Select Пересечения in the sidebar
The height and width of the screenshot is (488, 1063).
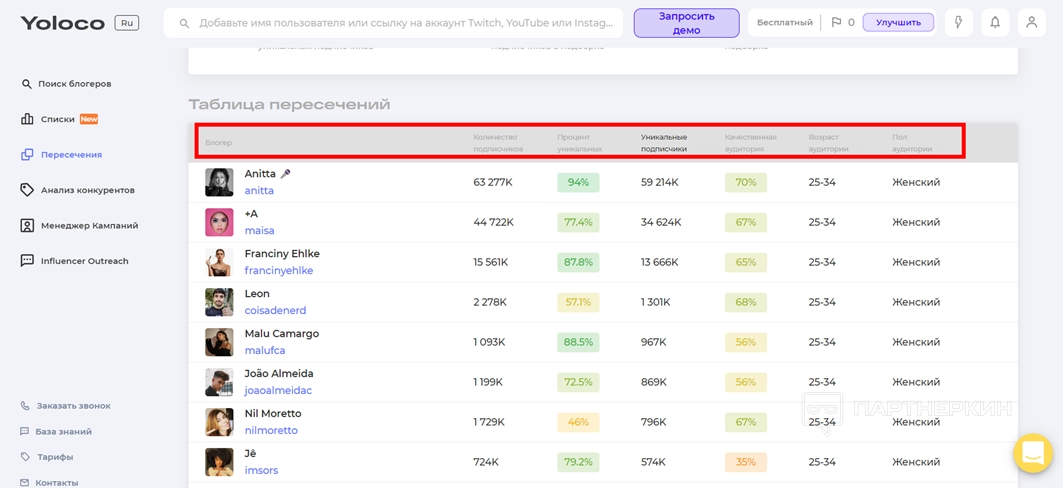(x=71, y=155)
